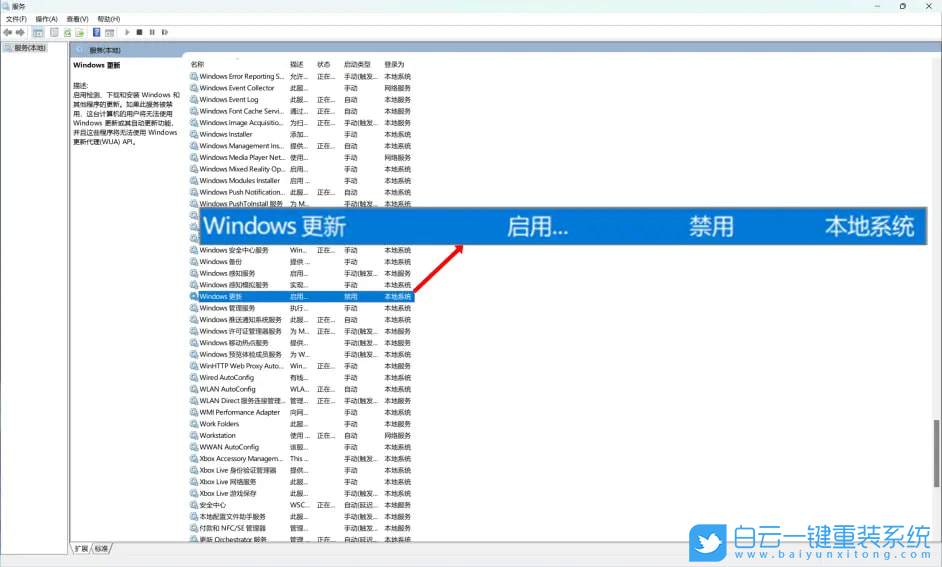This screenshot has width=942, height=567.
Task: Select Windows Mixed Reality OpenXR row
Action: click(x=302, y=169)
